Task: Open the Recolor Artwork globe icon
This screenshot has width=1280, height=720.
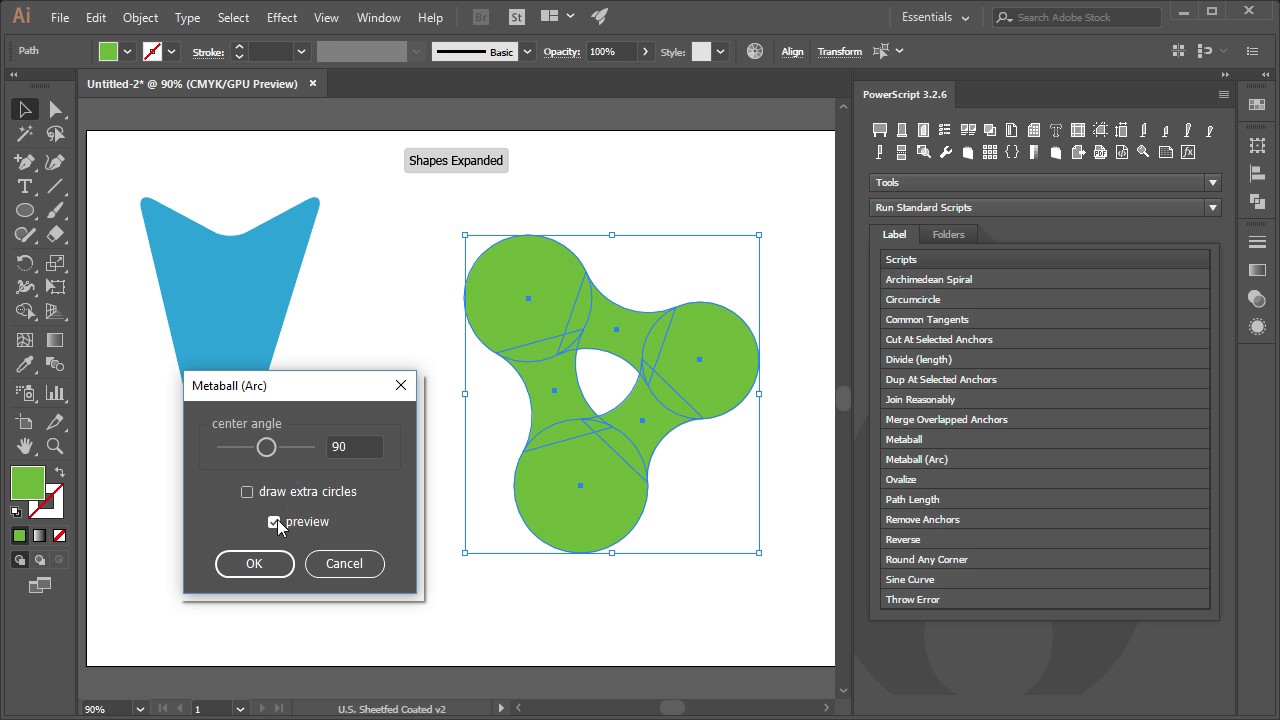Action: (x=755, y=51)
